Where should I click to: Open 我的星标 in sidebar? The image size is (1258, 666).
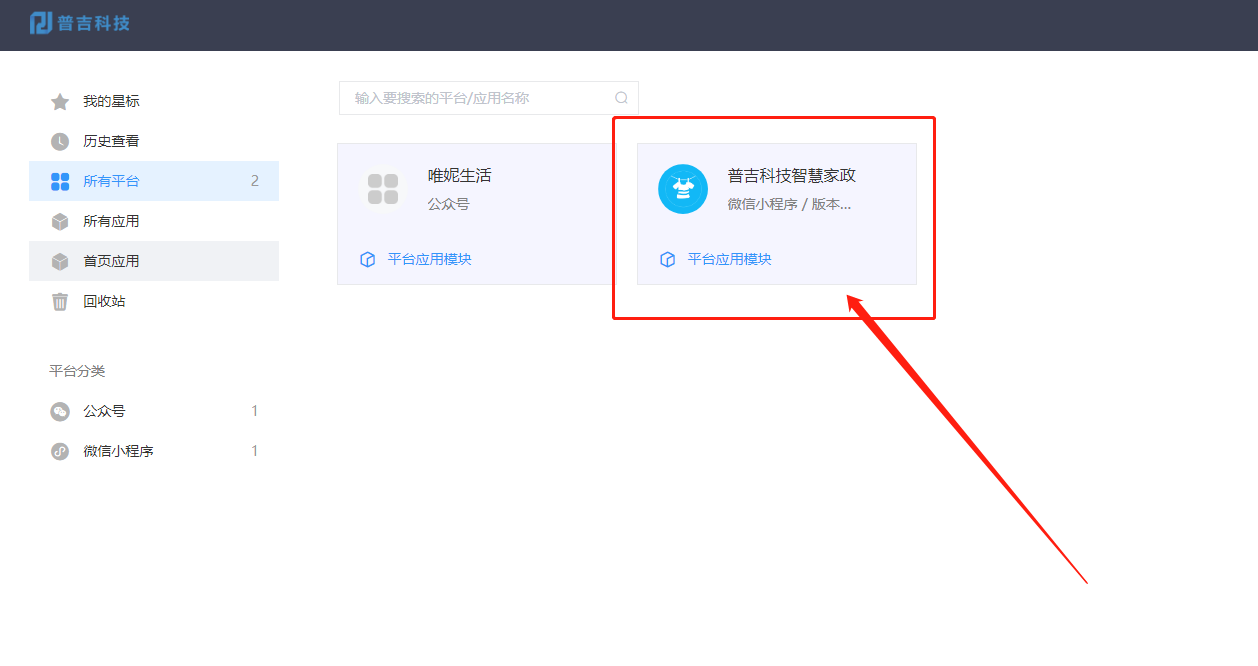point(154,101)
